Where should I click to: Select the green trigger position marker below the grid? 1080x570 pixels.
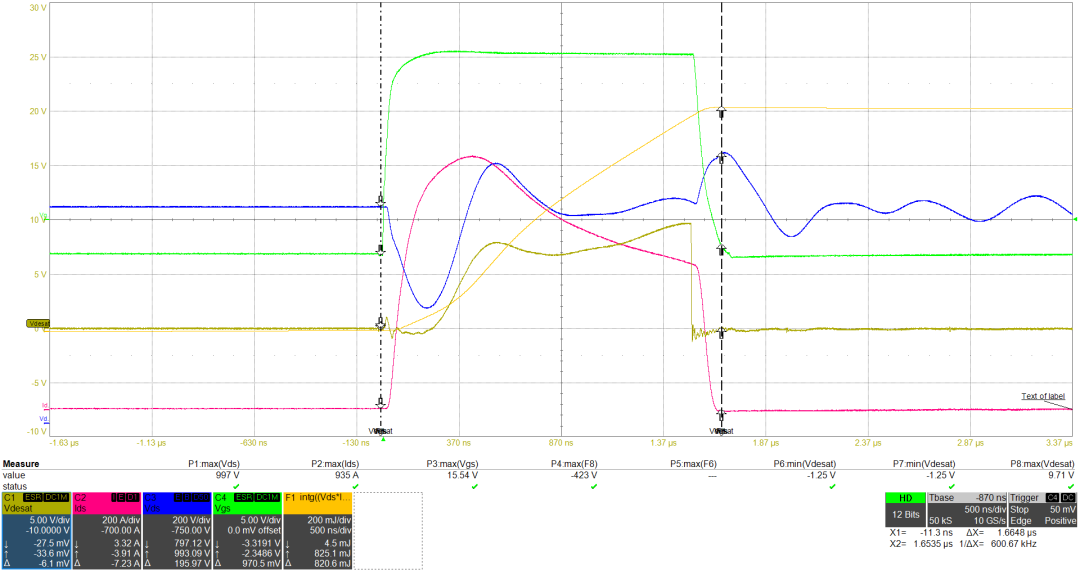tap(383, 439)
